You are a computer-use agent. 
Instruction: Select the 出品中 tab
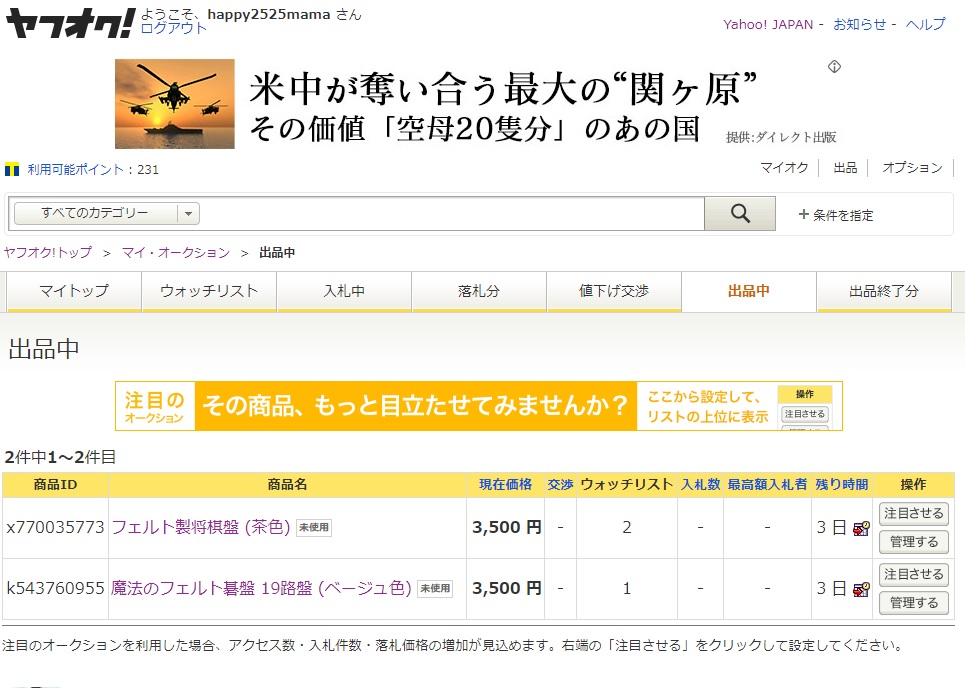(x=749, y=291)
